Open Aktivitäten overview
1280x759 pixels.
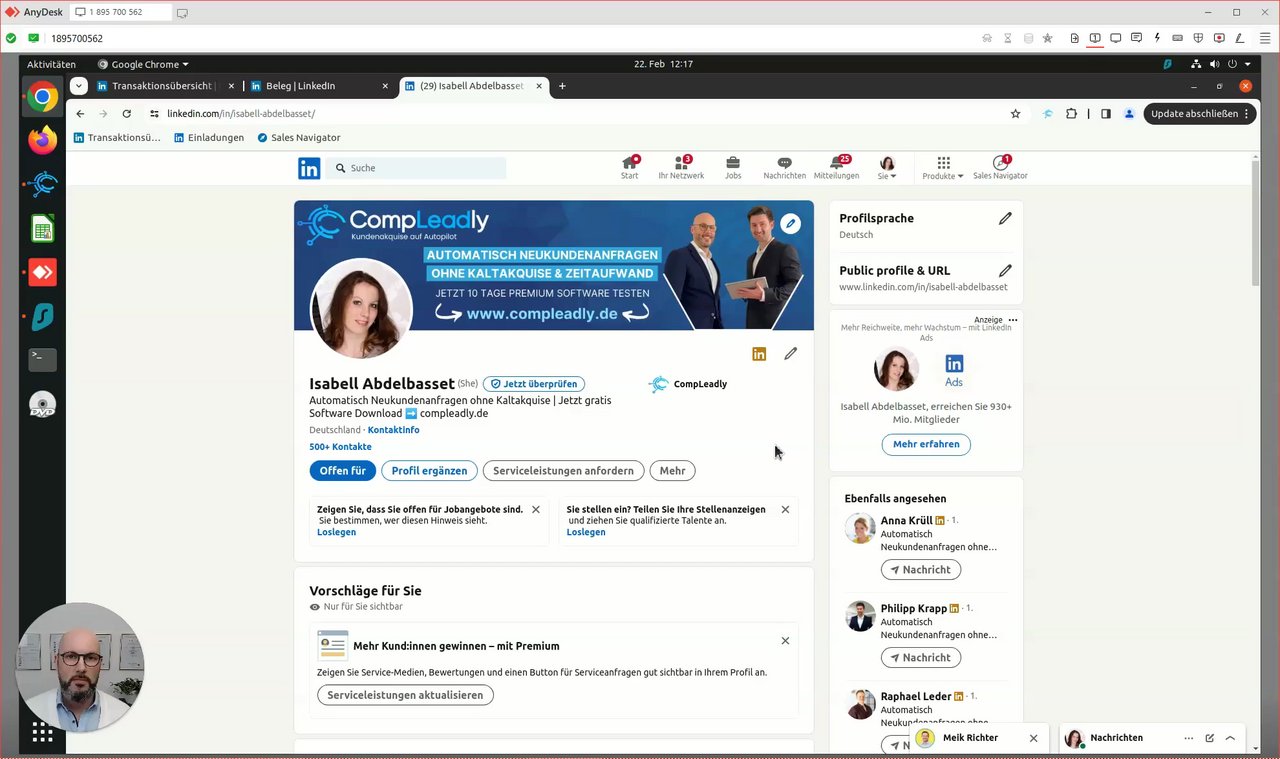51,64
